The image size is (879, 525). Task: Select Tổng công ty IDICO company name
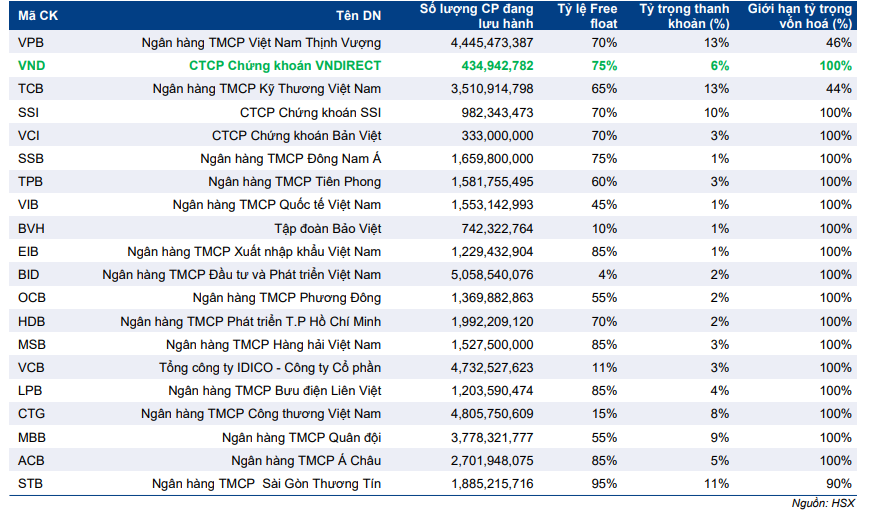(270, 368)
